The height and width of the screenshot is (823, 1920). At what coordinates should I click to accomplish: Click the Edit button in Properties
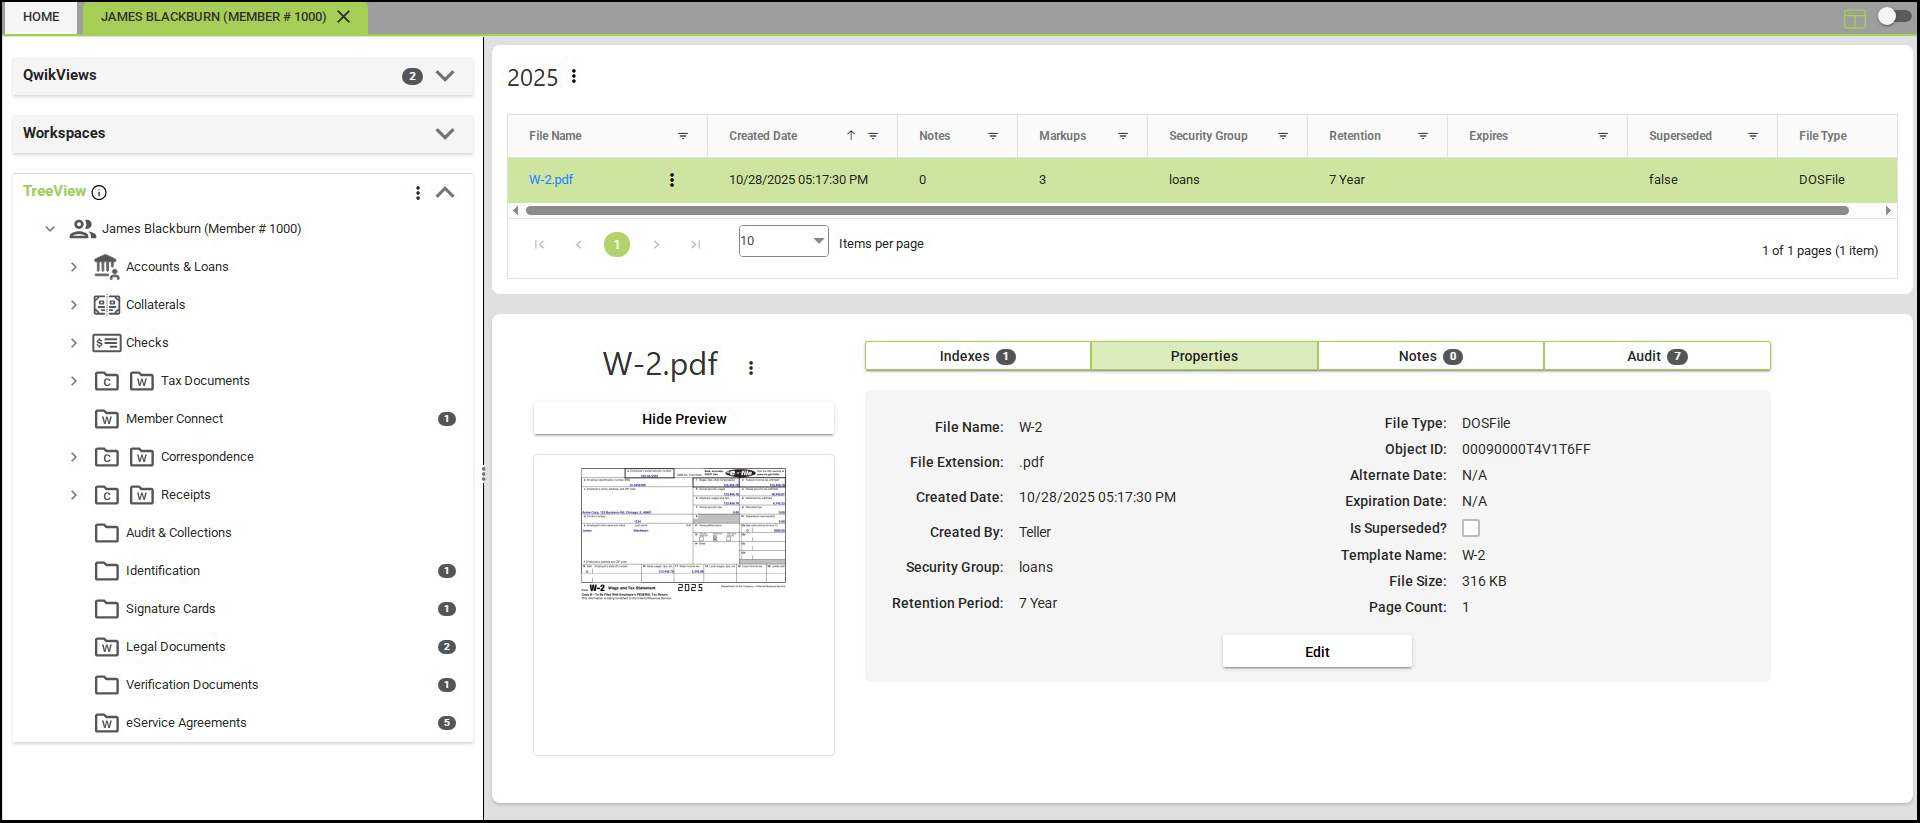[1317, 652]
